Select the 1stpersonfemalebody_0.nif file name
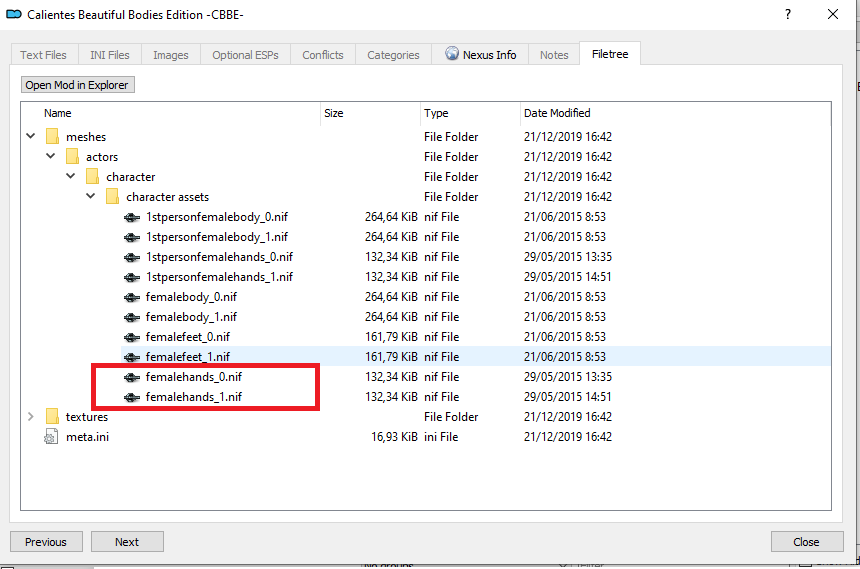 [217, 217]
